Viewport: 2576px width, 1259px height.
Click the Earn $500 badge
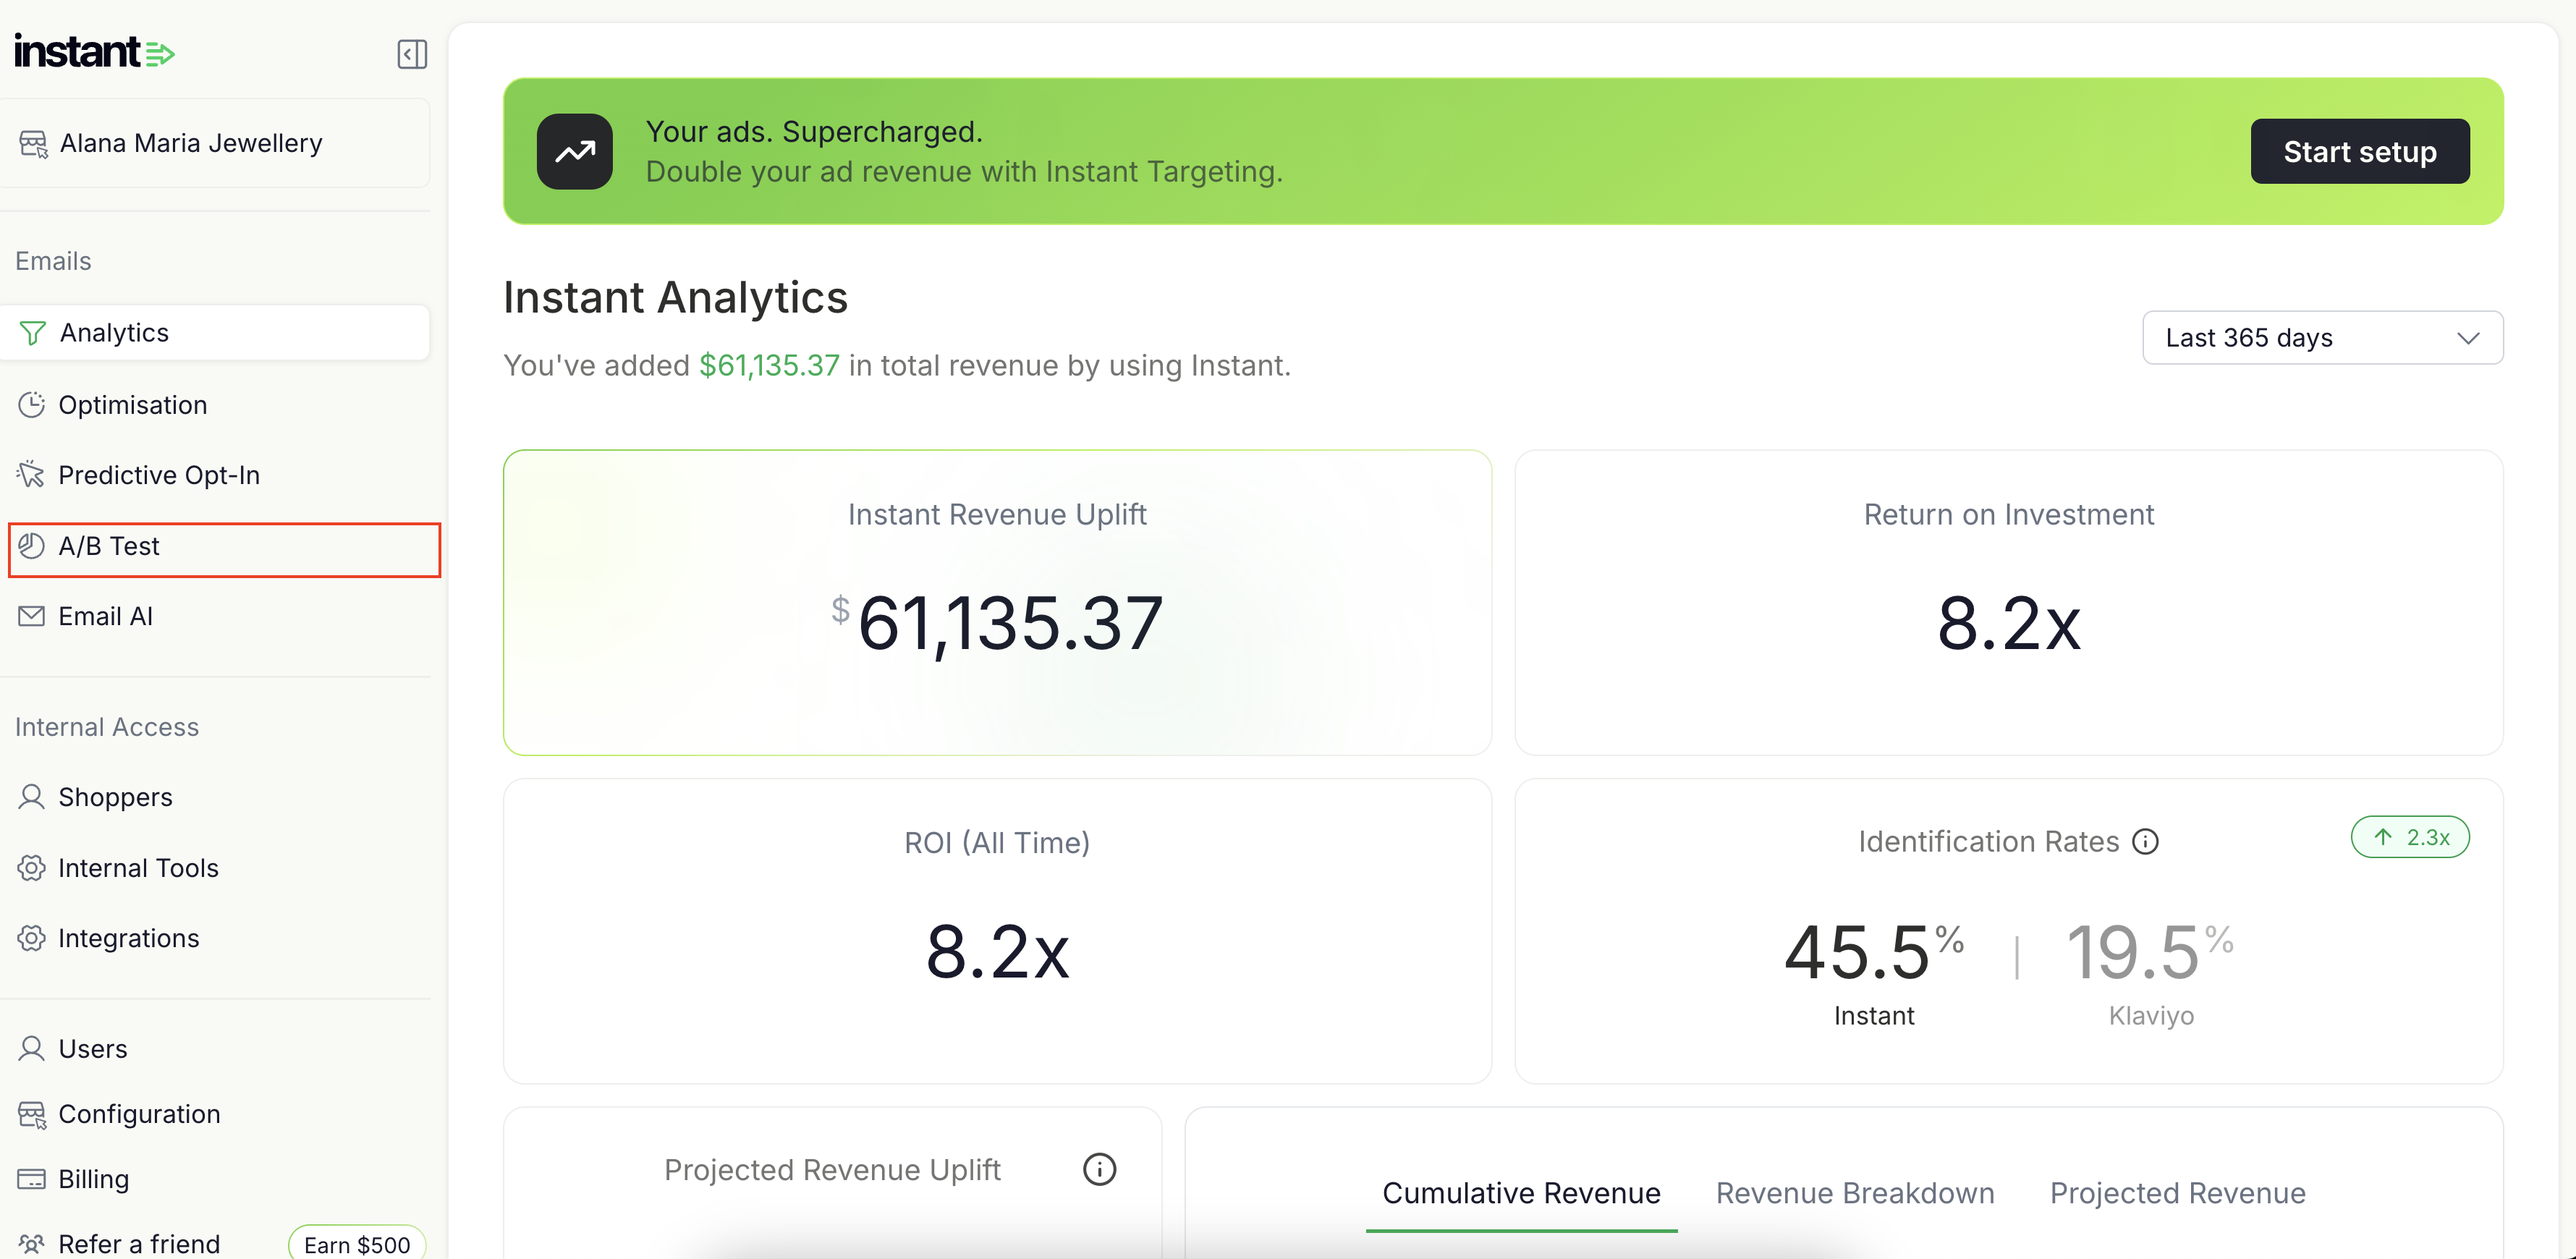[357, 1244]
